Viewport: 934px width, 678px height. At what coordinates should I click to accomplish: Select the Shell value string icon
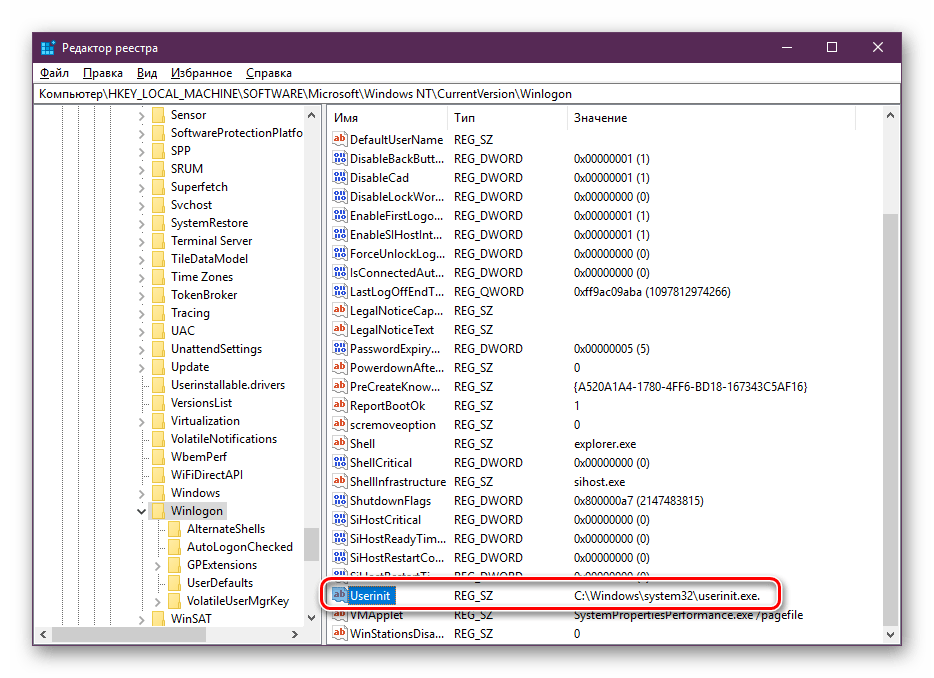tap(339, 444)
